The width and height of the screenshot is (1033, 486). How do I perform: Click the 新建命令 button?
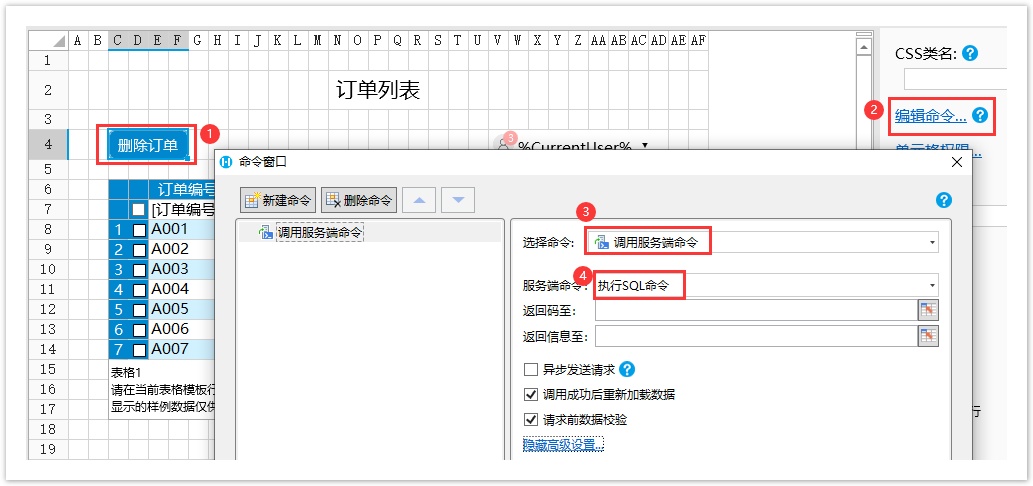(278, 200)
